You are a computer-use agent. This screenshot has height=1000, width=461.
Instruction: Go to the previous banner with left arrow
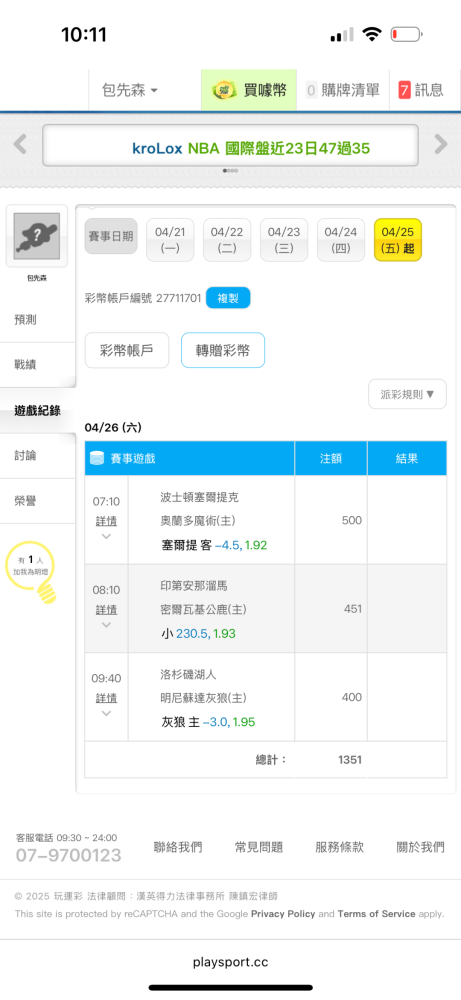[x=20, y=145]
